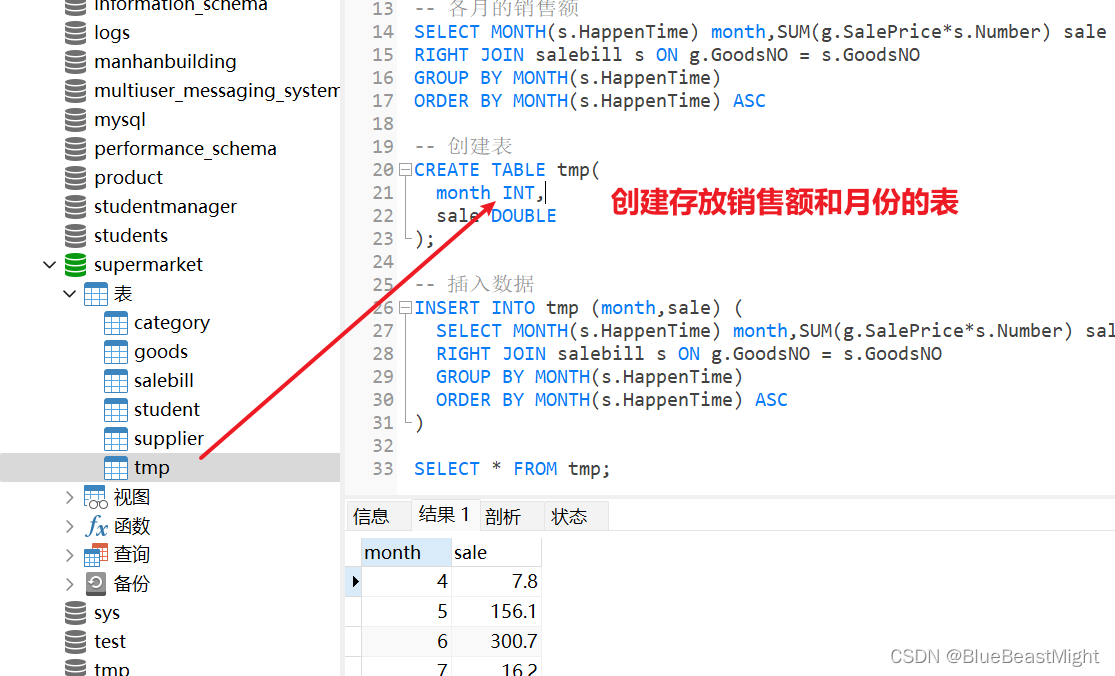Select the tmp table in supermarket
Screen dimensions: 1115x676
pyautogui.click(x=170, y=468)
